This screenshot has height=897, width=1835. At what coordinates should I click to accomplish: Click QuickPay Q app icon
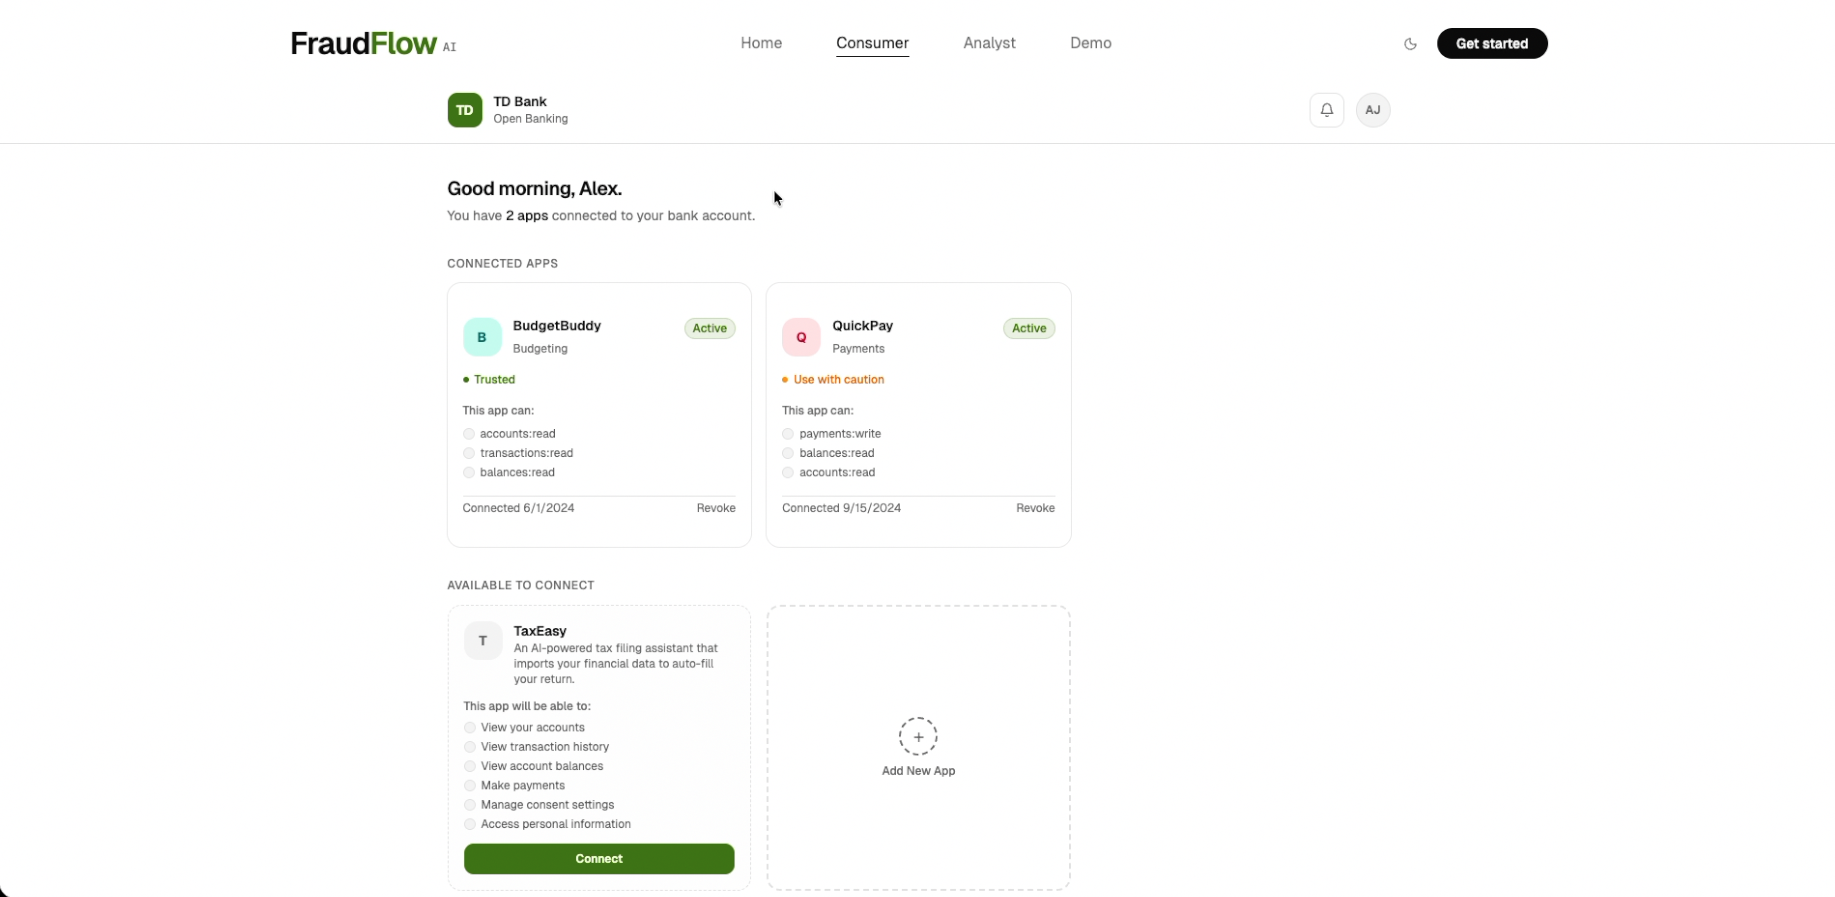[x=801, y=337]
